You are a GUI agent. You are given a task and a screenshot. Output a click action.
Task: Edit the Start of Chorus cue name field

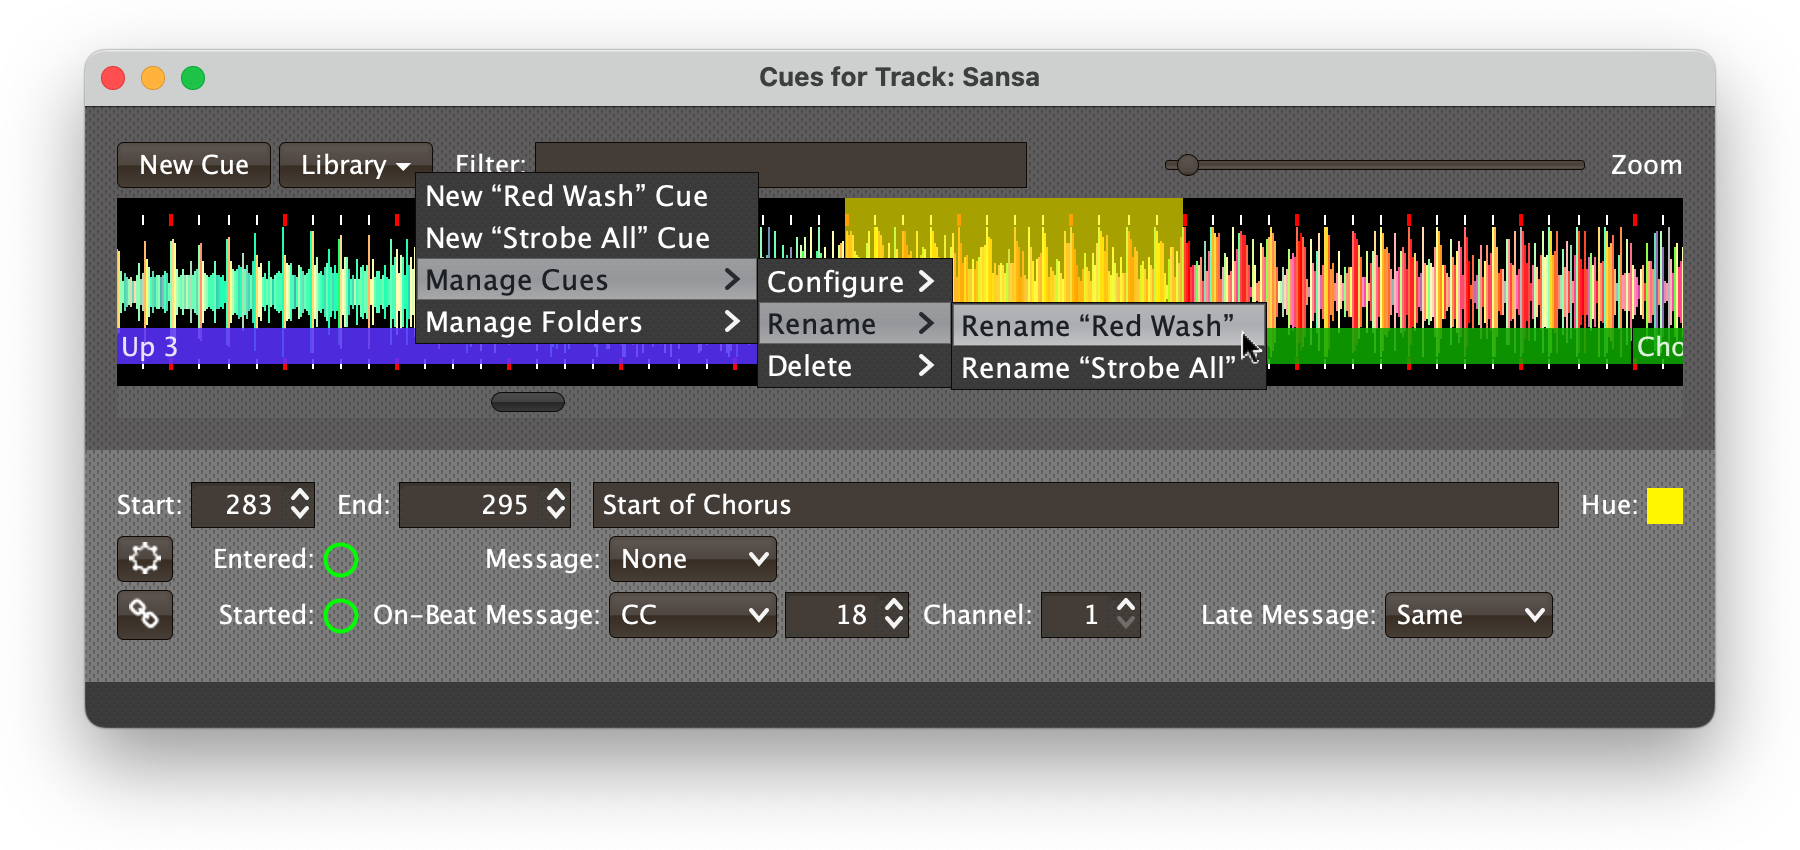click(1076, 505)
